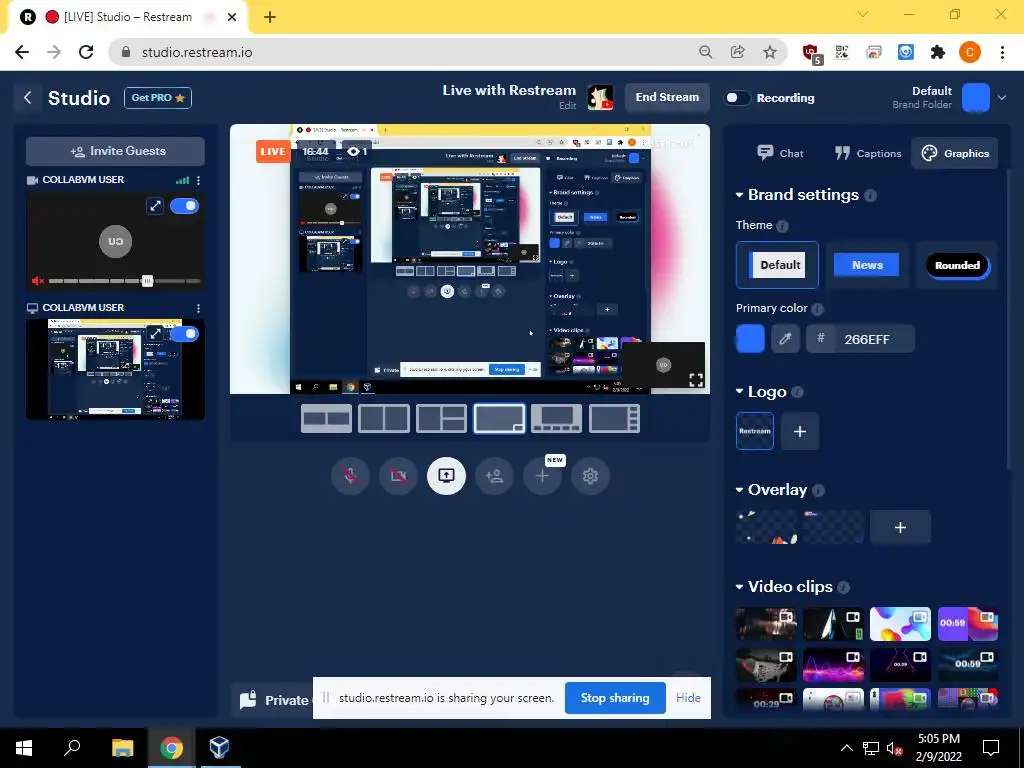Go back using the Studio back arrow

tap(27, 98)
